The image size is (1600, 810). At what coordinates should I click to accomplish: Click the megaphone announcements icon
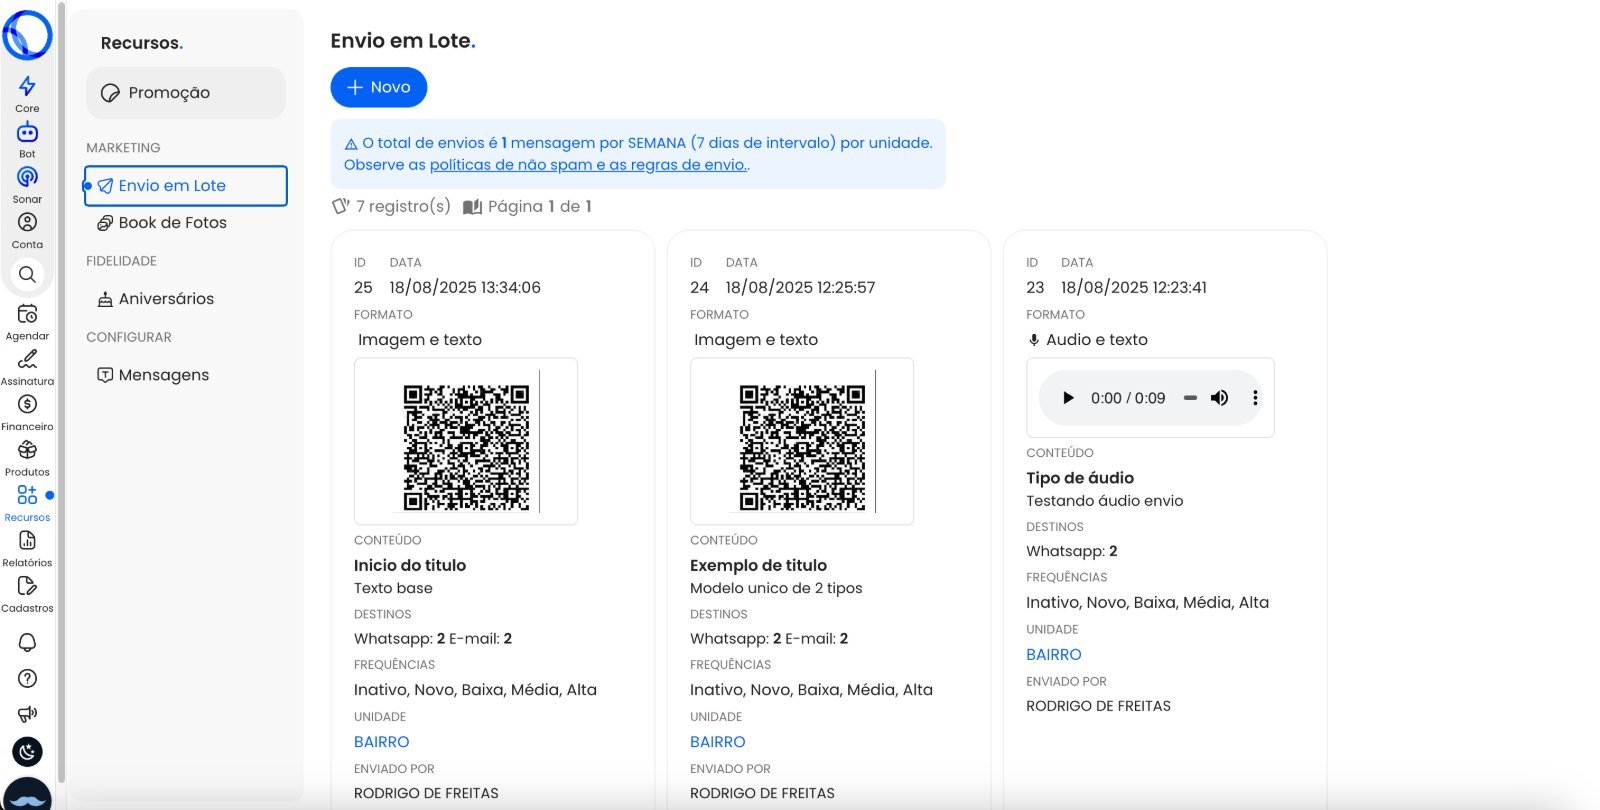(x=27, y=714)
